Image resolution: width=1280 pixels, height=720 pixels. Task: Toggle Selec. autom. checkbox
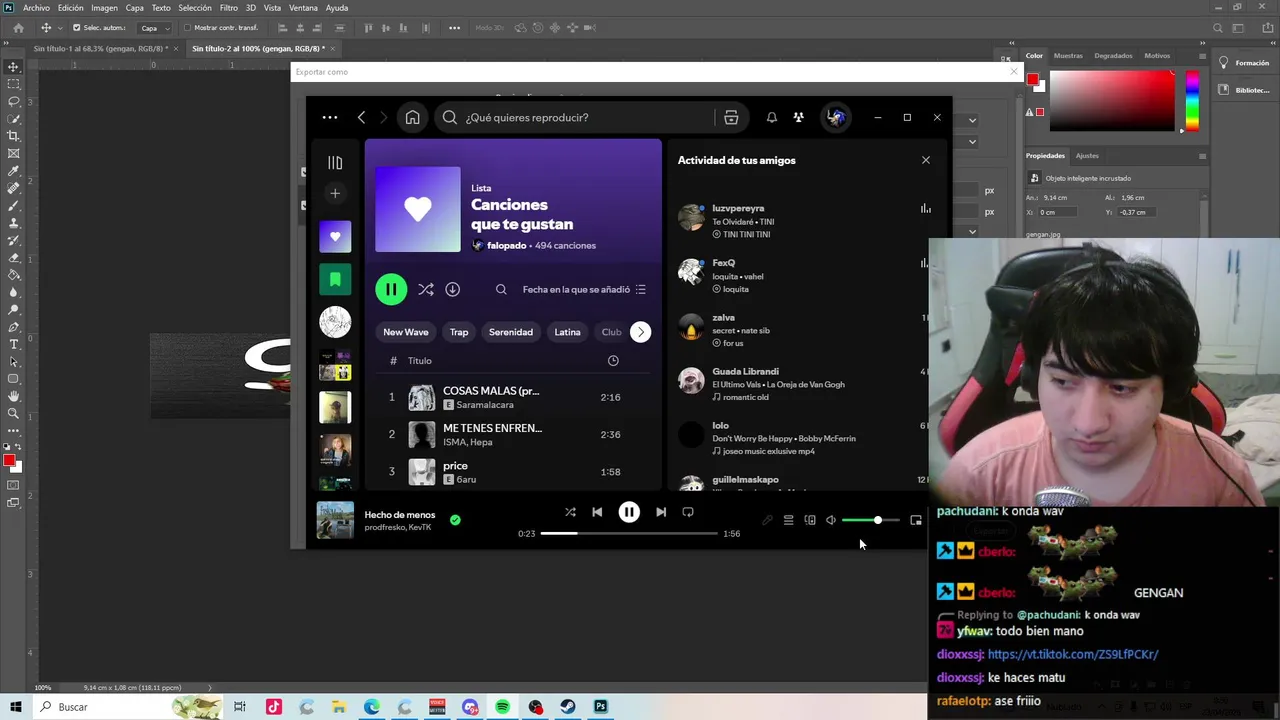(76, 28)
